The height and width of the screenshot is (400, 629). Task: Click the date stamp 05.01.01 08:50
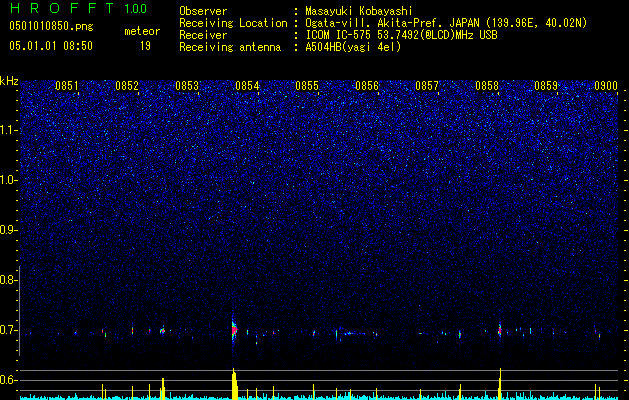(x=51, y=46)
